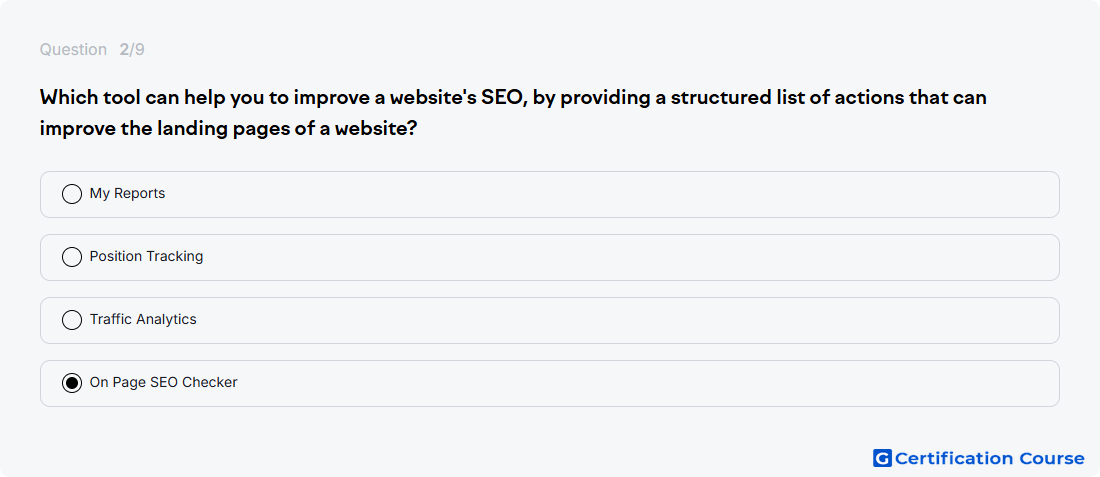Click the 'Traffic Analytics' answer label text

coord(142,320)
